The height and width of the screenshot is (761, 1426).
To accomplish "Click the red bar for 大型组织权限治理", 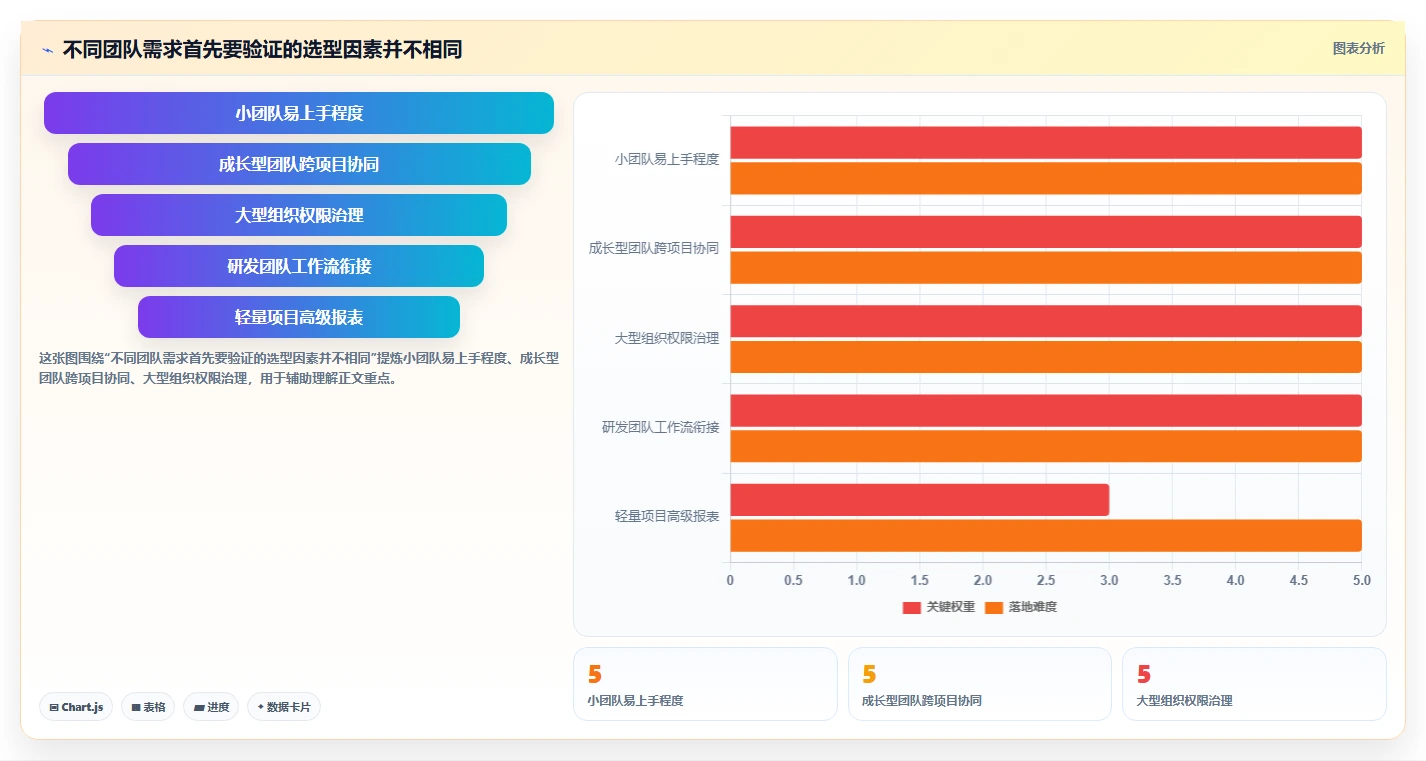I will coord(1046,321).
